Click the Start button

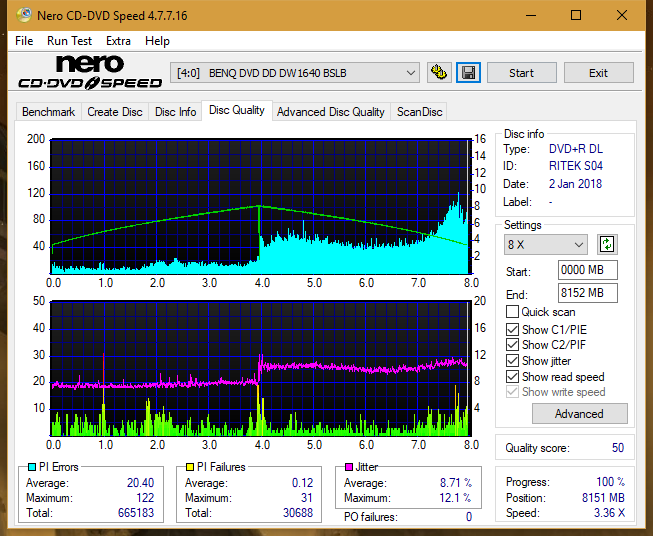click(x=521, y=73)
